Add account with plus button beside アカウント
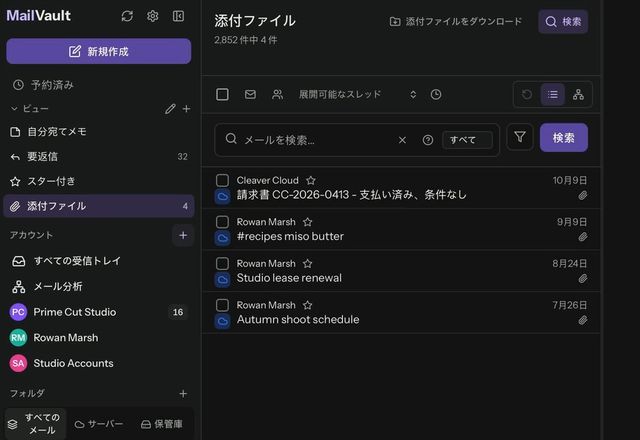 (x=183, y=235)
